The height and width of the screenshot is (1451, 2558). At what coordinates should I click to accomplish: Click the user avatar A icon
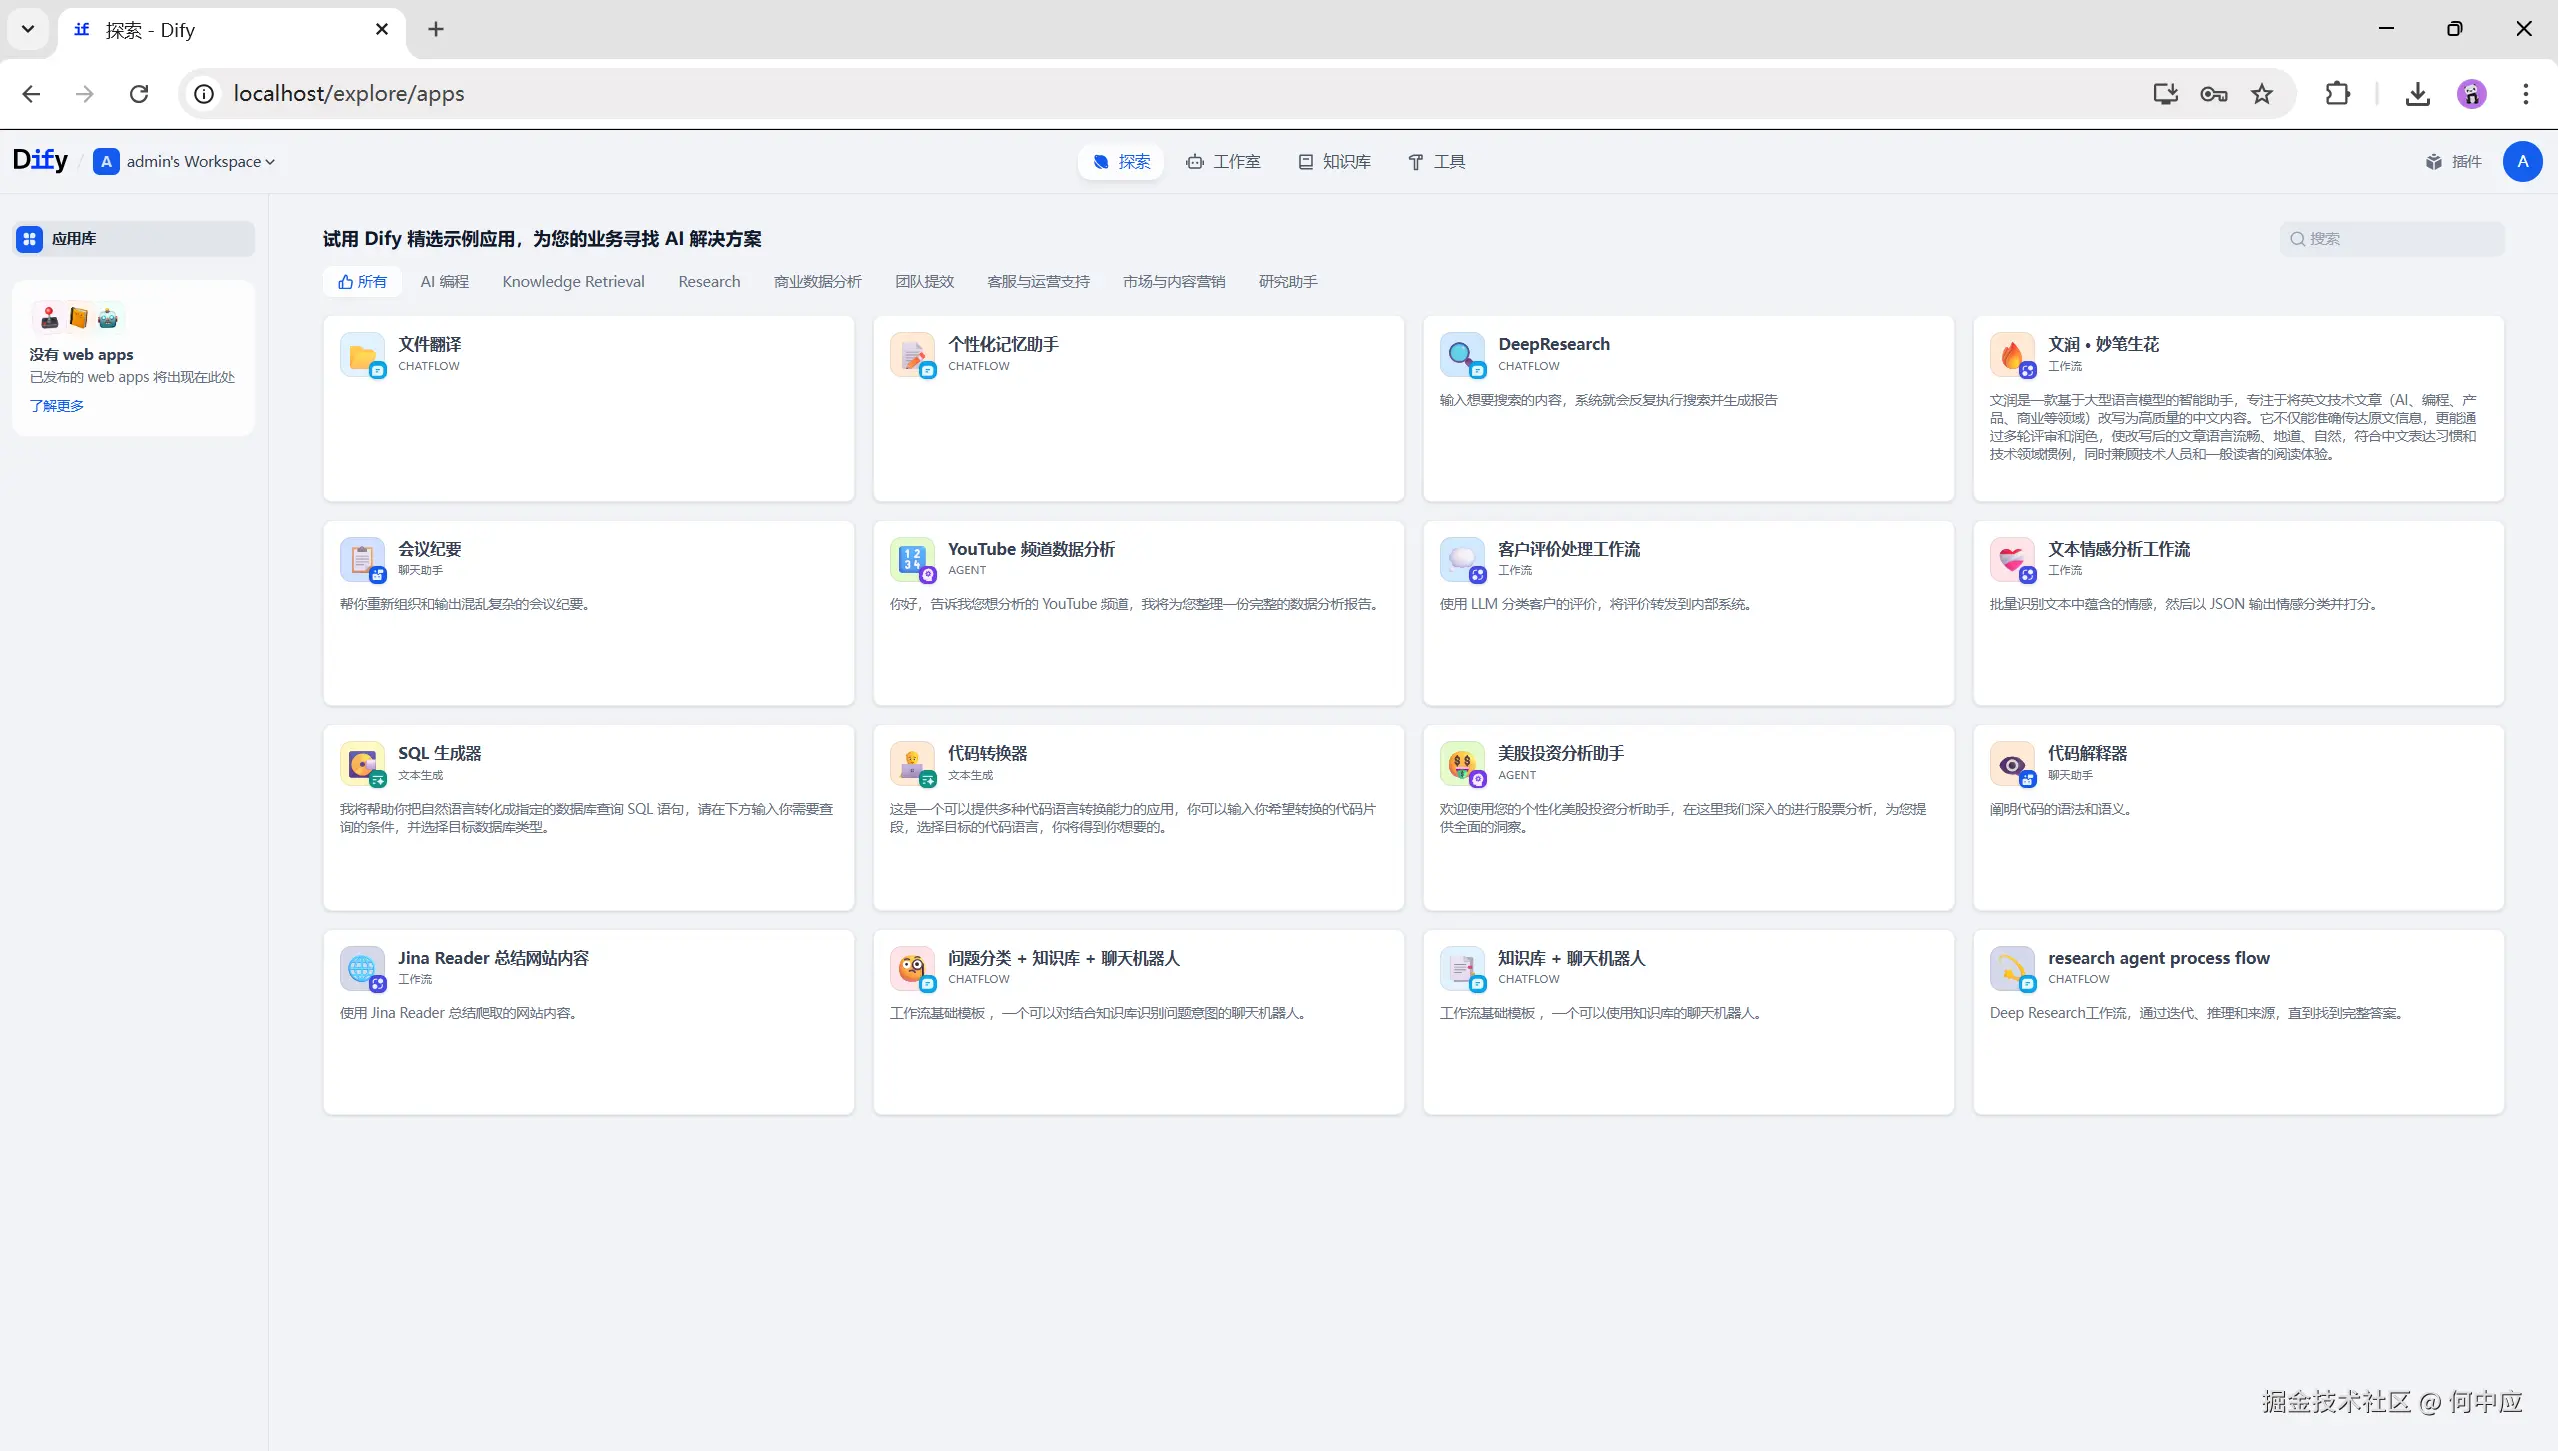pos(2521,161)
